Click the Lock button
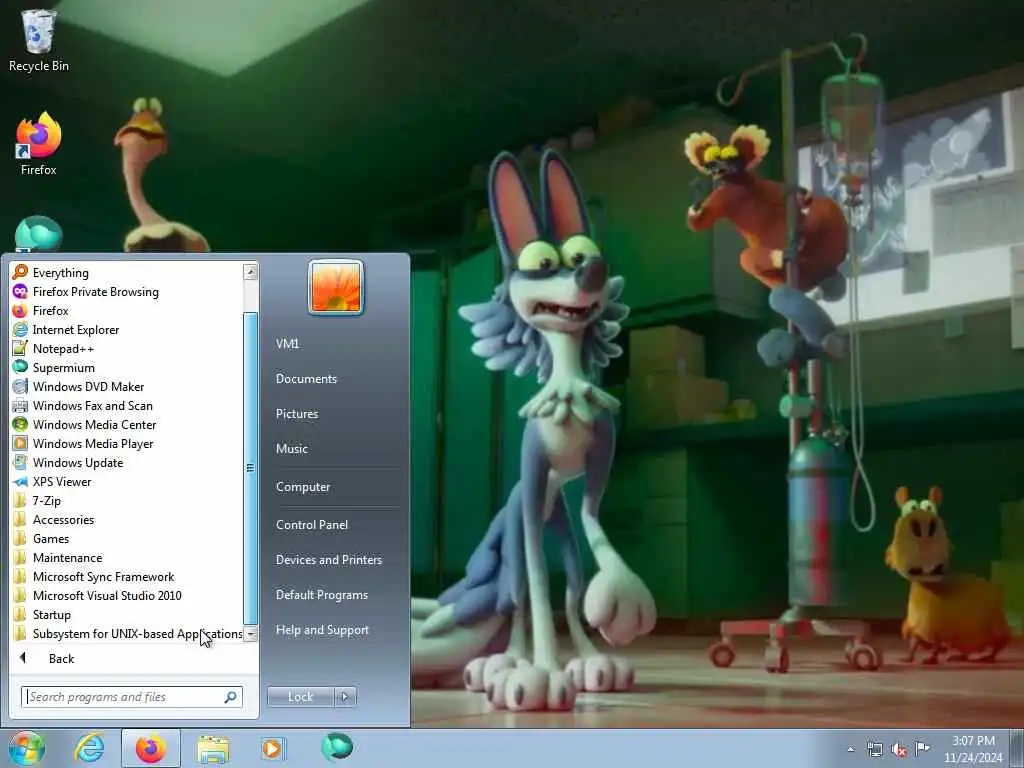1024x768 pixels. coord(300,697)
